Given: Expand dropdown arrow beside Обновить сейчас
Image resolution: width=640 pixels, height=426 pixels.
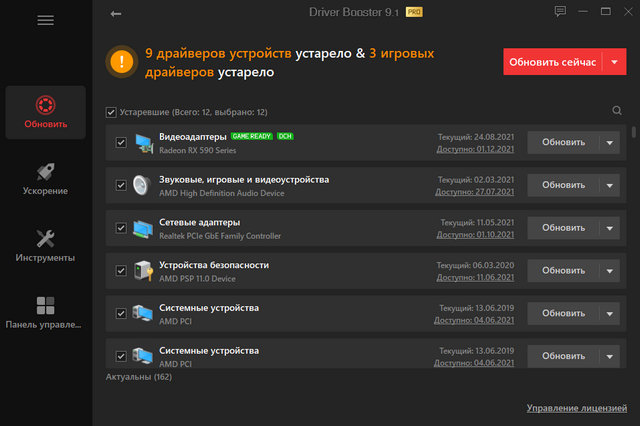Looking at the screenshot, I should coord(612,62).
